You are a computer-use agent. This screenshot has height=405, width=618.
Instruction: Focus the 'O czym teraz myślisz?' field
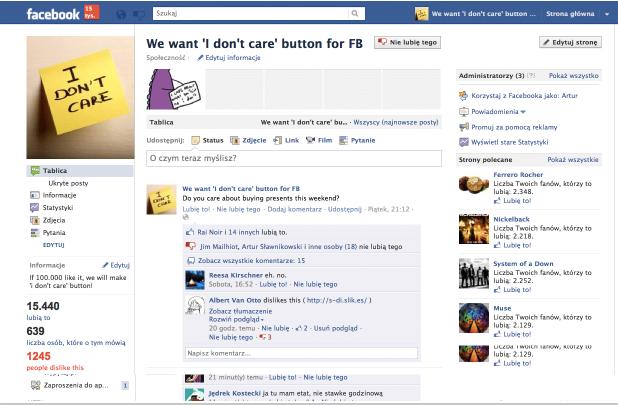coord(294,158)
